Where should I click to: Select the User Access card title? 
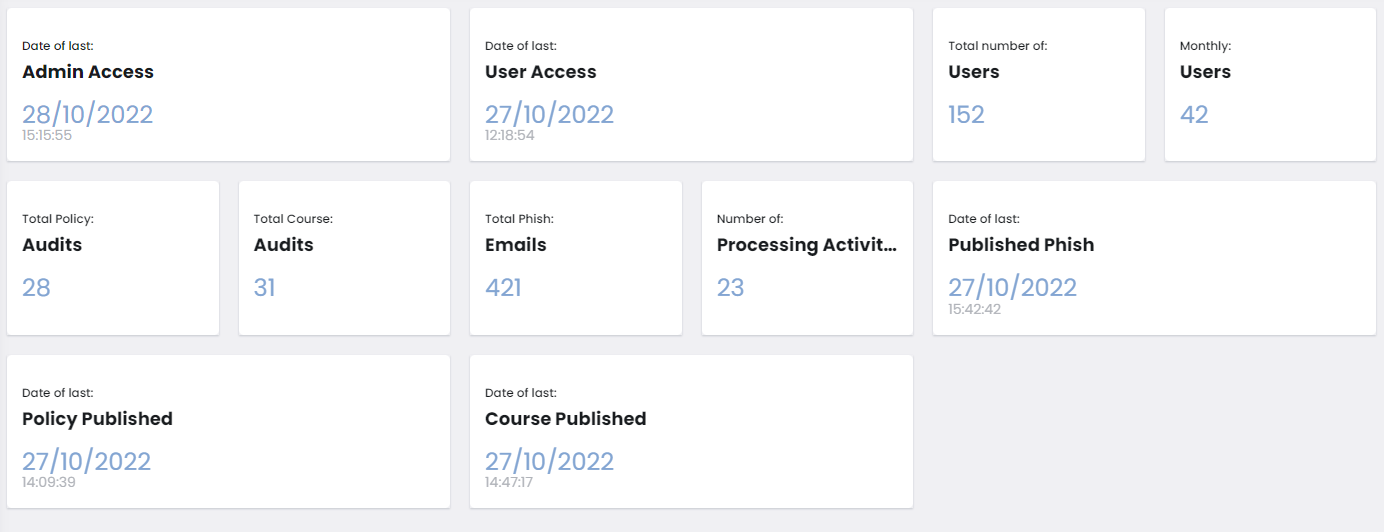(x=541, y=72)
